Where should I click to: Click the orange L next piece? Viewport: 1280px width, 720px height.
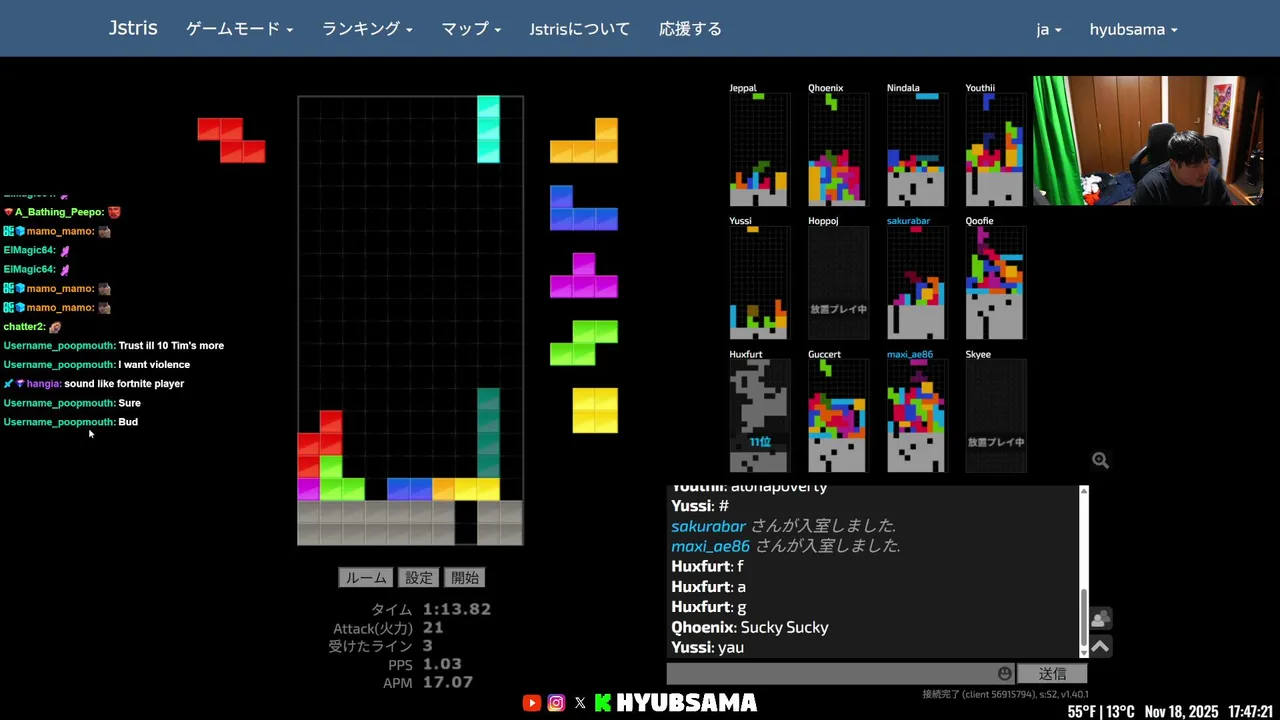click(x=584, y=140)
